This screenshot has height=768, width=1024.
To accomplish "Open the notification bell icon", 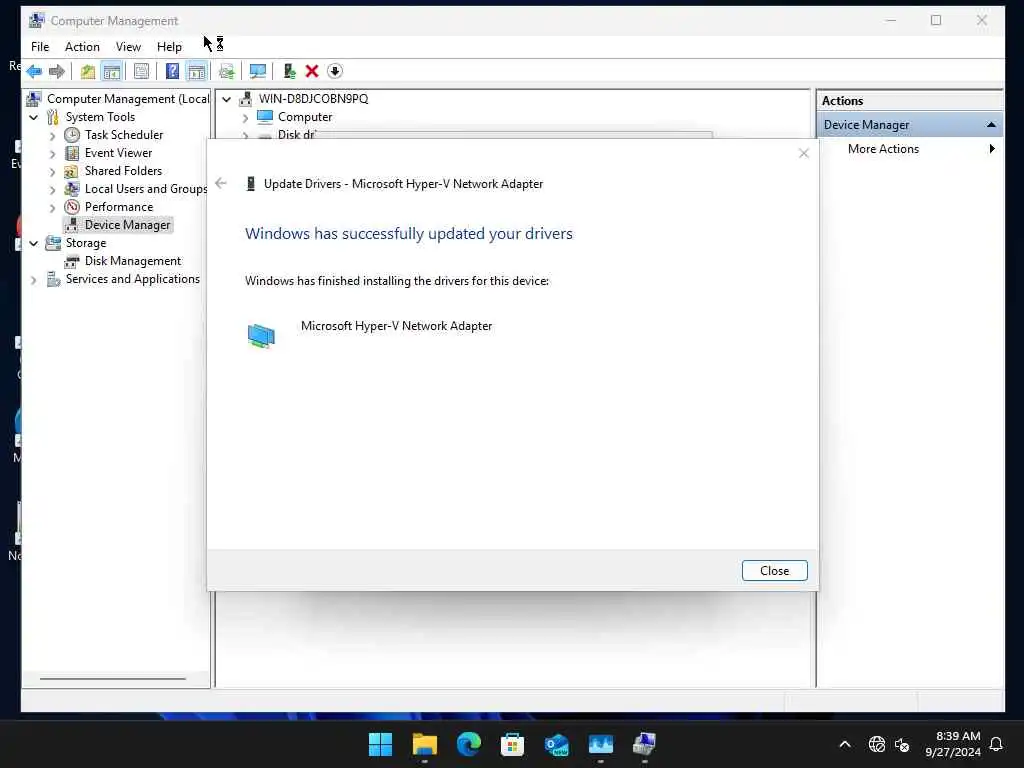I will (x=997, y=744).
